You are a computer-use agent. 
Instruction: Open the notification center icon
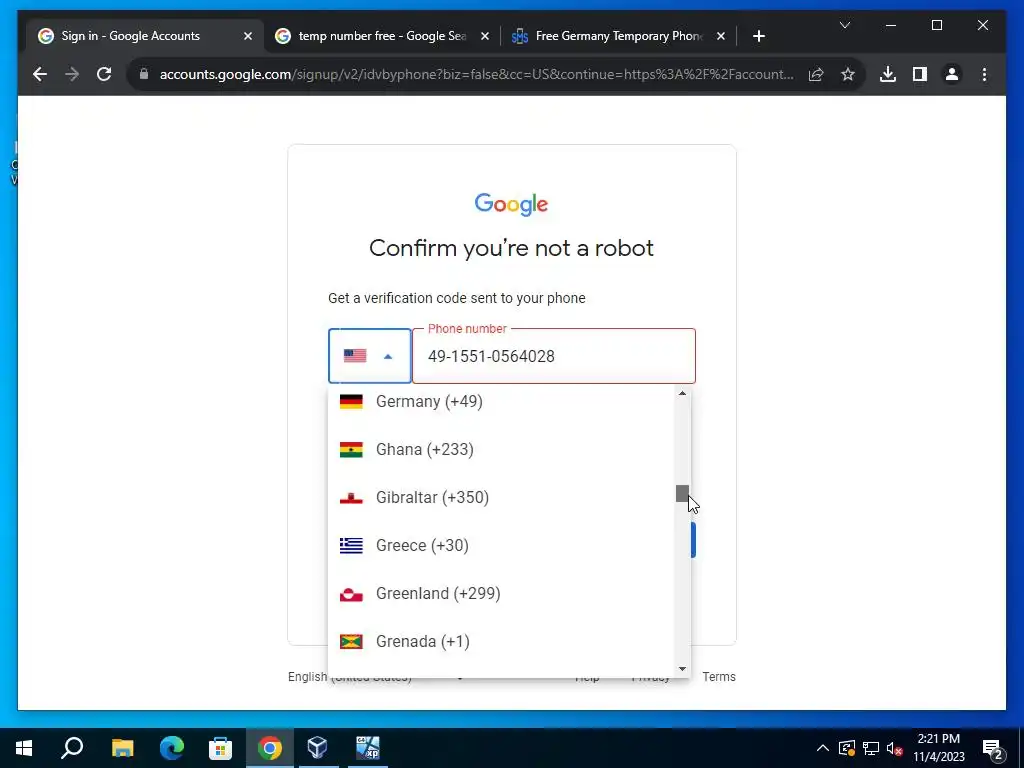tap(993, 748)
